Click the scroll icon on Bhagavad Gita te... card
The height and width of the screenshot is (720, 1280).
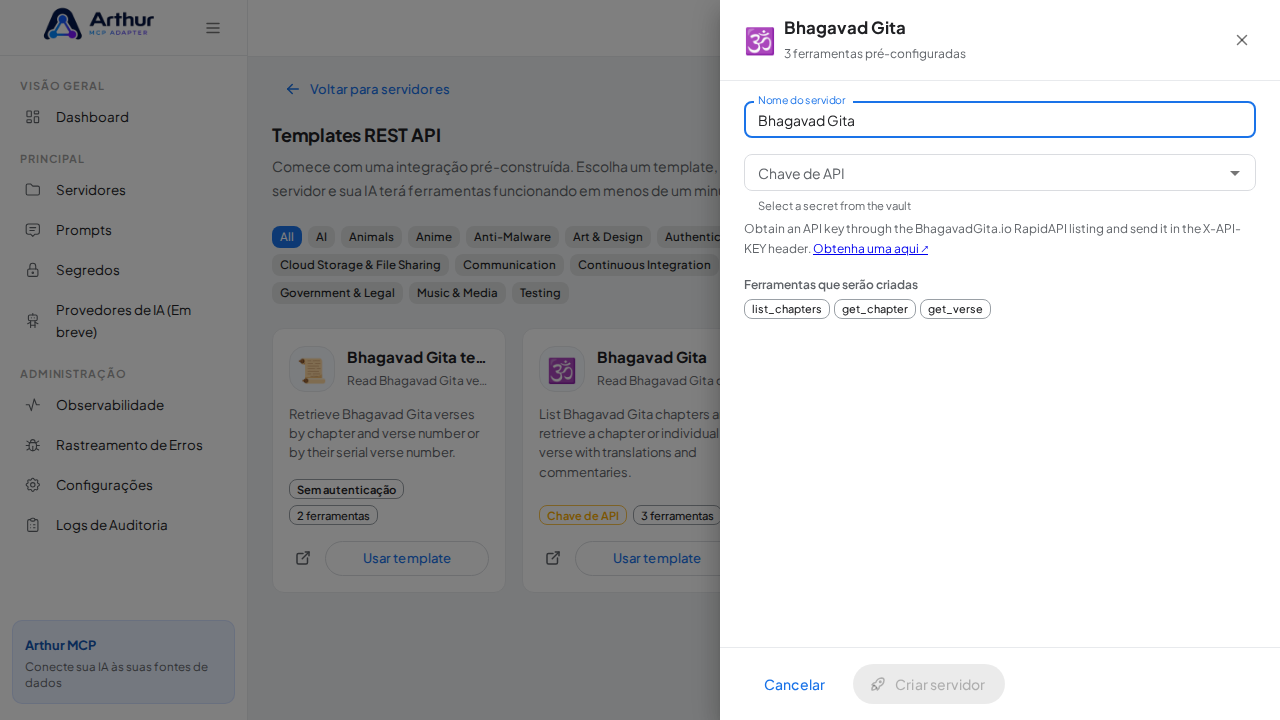312,369
